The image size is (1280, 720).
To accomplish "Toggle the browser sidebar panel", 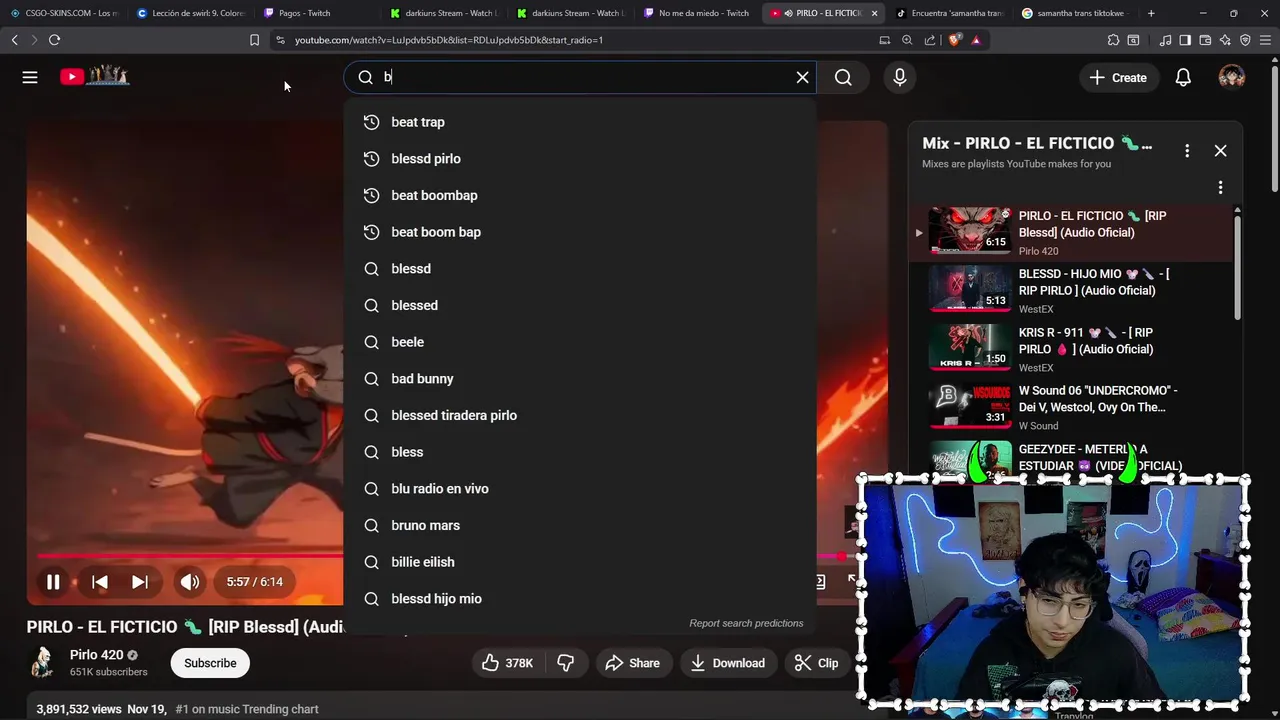I will [1185, 40].
